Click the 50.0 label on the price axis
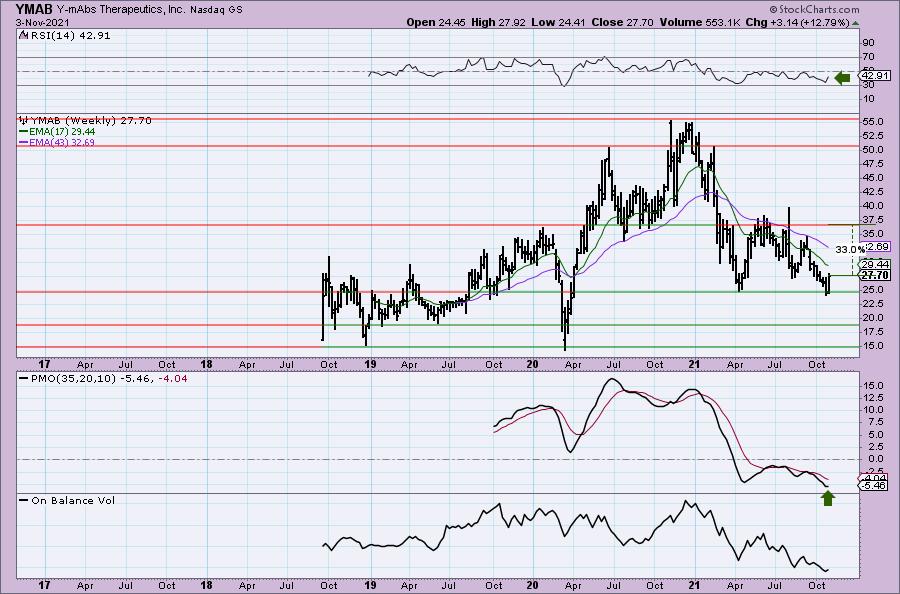This screenshot has width=900, height=594. click(871, 150)
